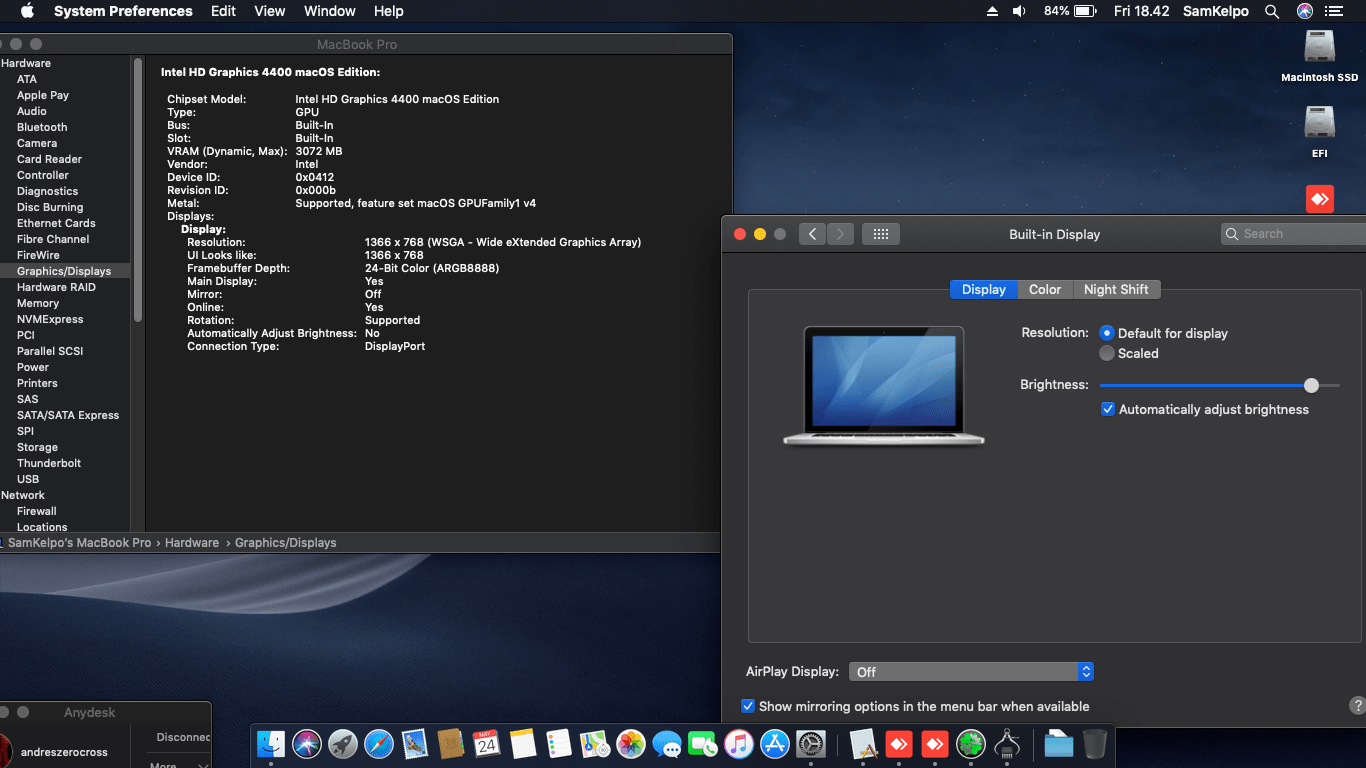Click the Search field in Display preferences

[x=1294, y=234]
